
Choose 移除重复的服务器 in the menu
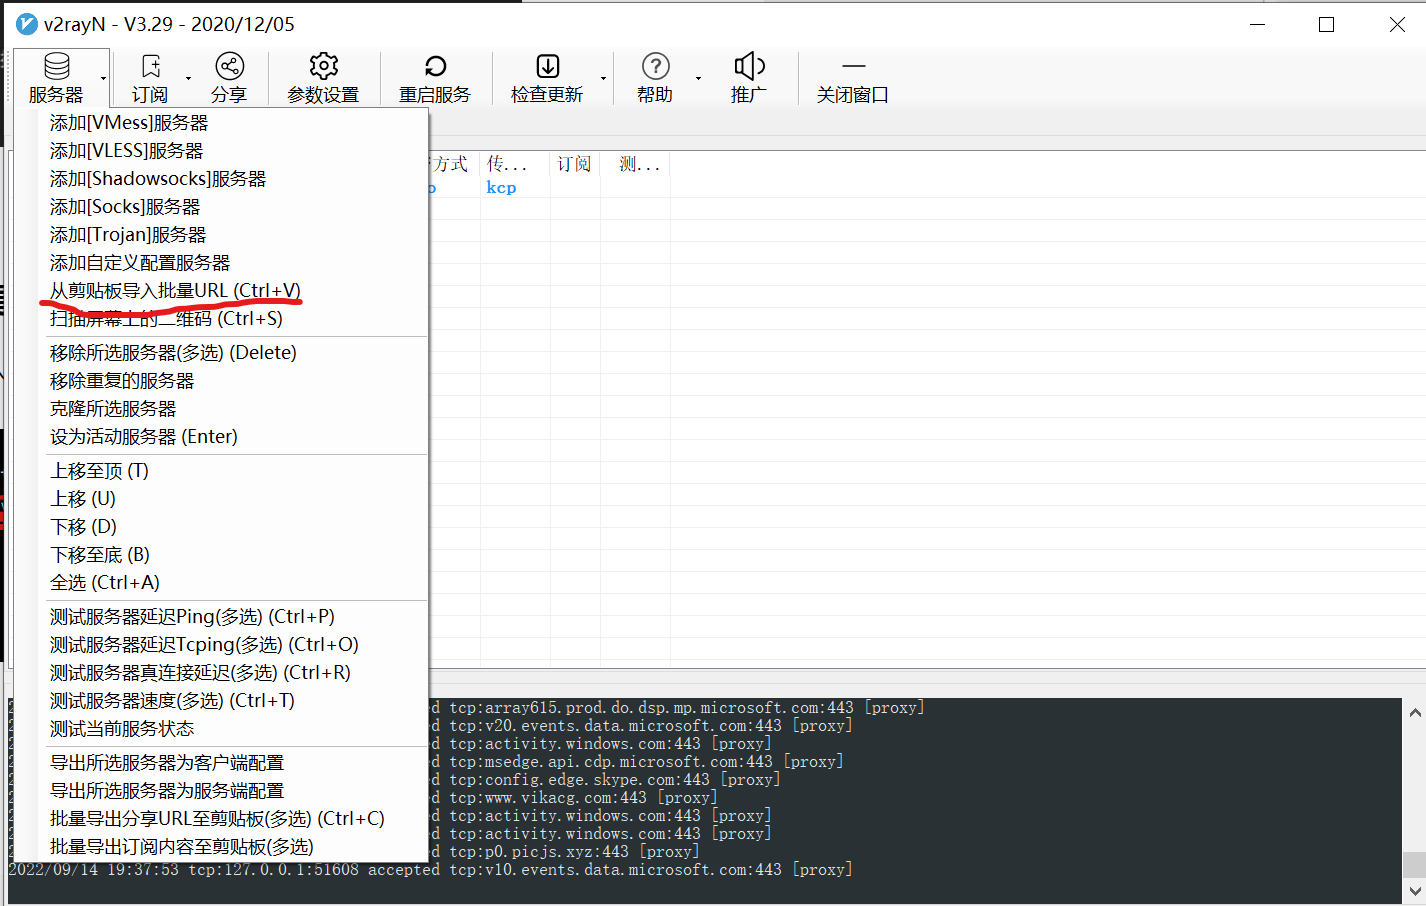coord(122,381)
